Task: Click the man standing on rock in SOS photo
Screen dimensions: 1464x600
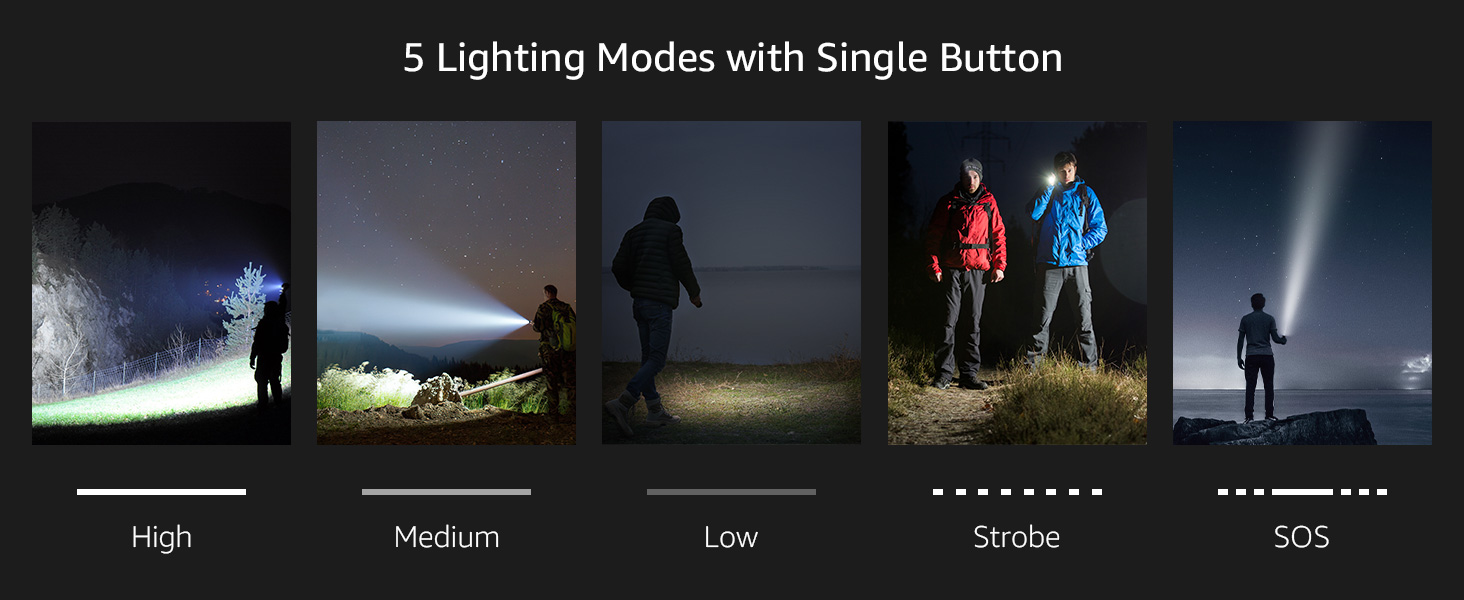Action: [1259, 357]
